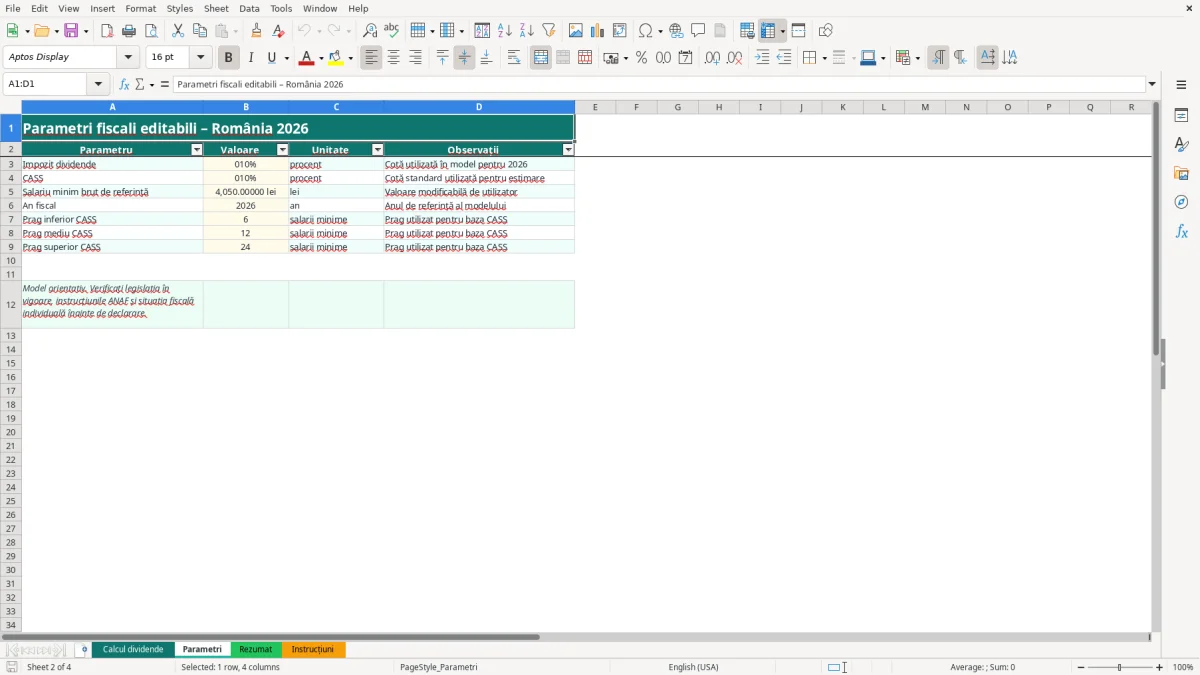Screen dimensions: 1200x675
Task: Open font color dropdown arrow
Action: tap(322, 58)
